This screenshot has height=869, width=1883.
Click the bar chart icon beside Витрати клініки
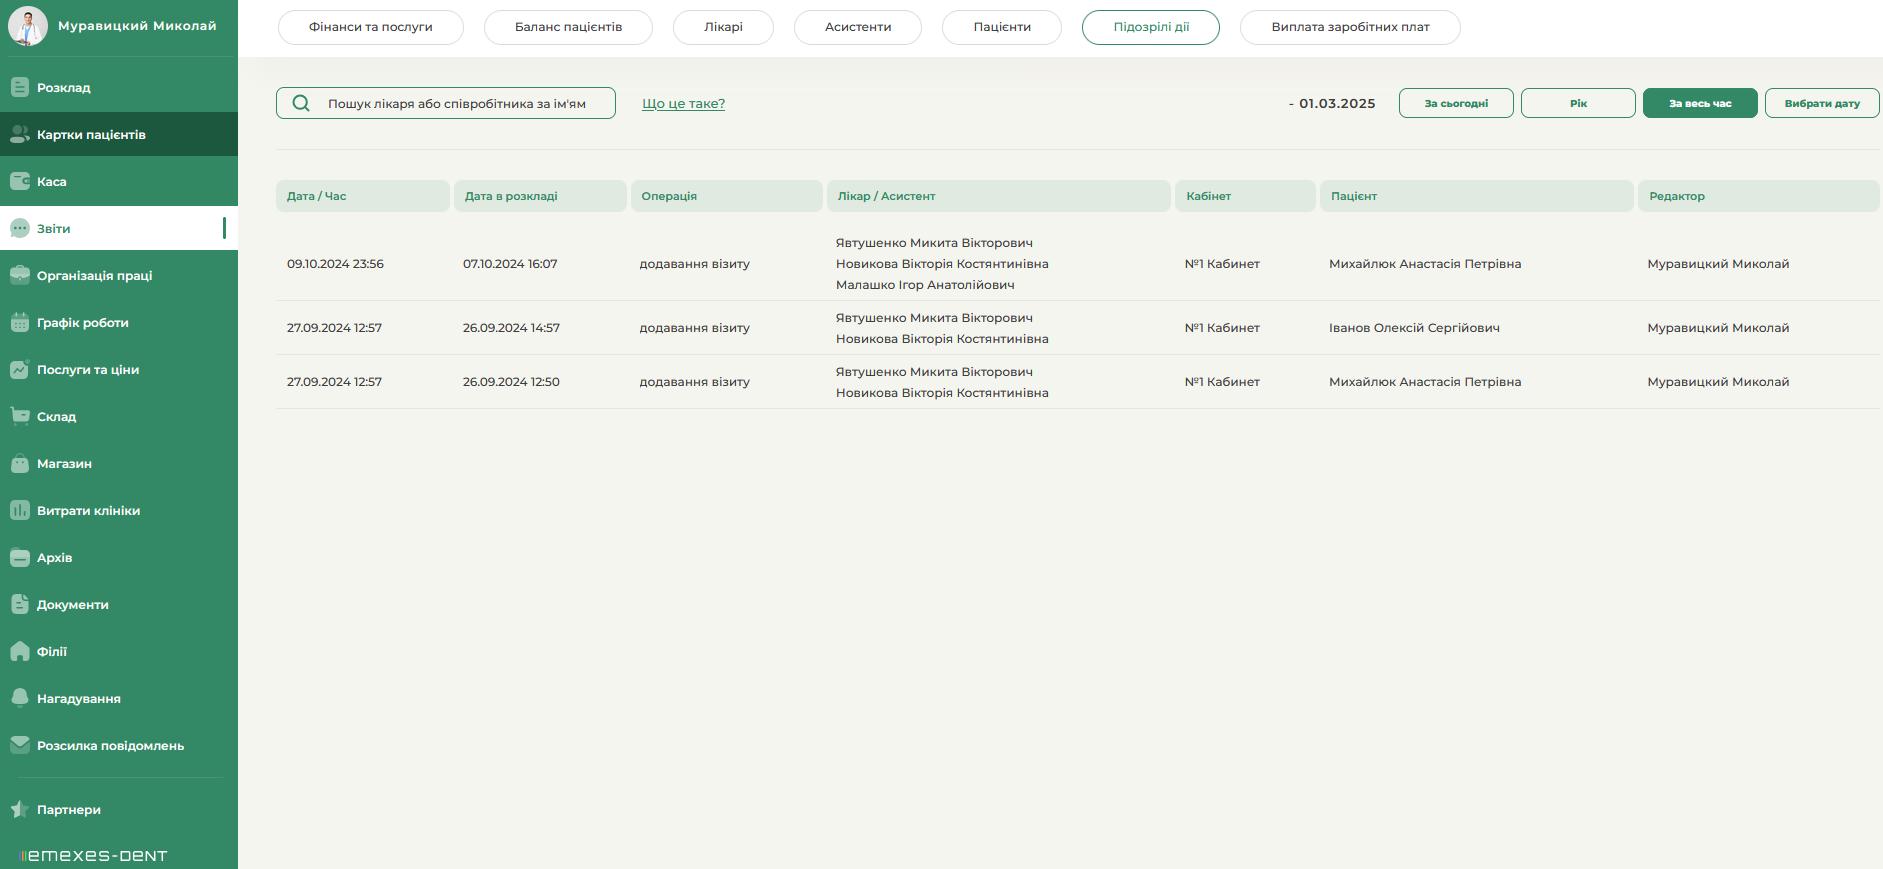(x=19, y=510)
